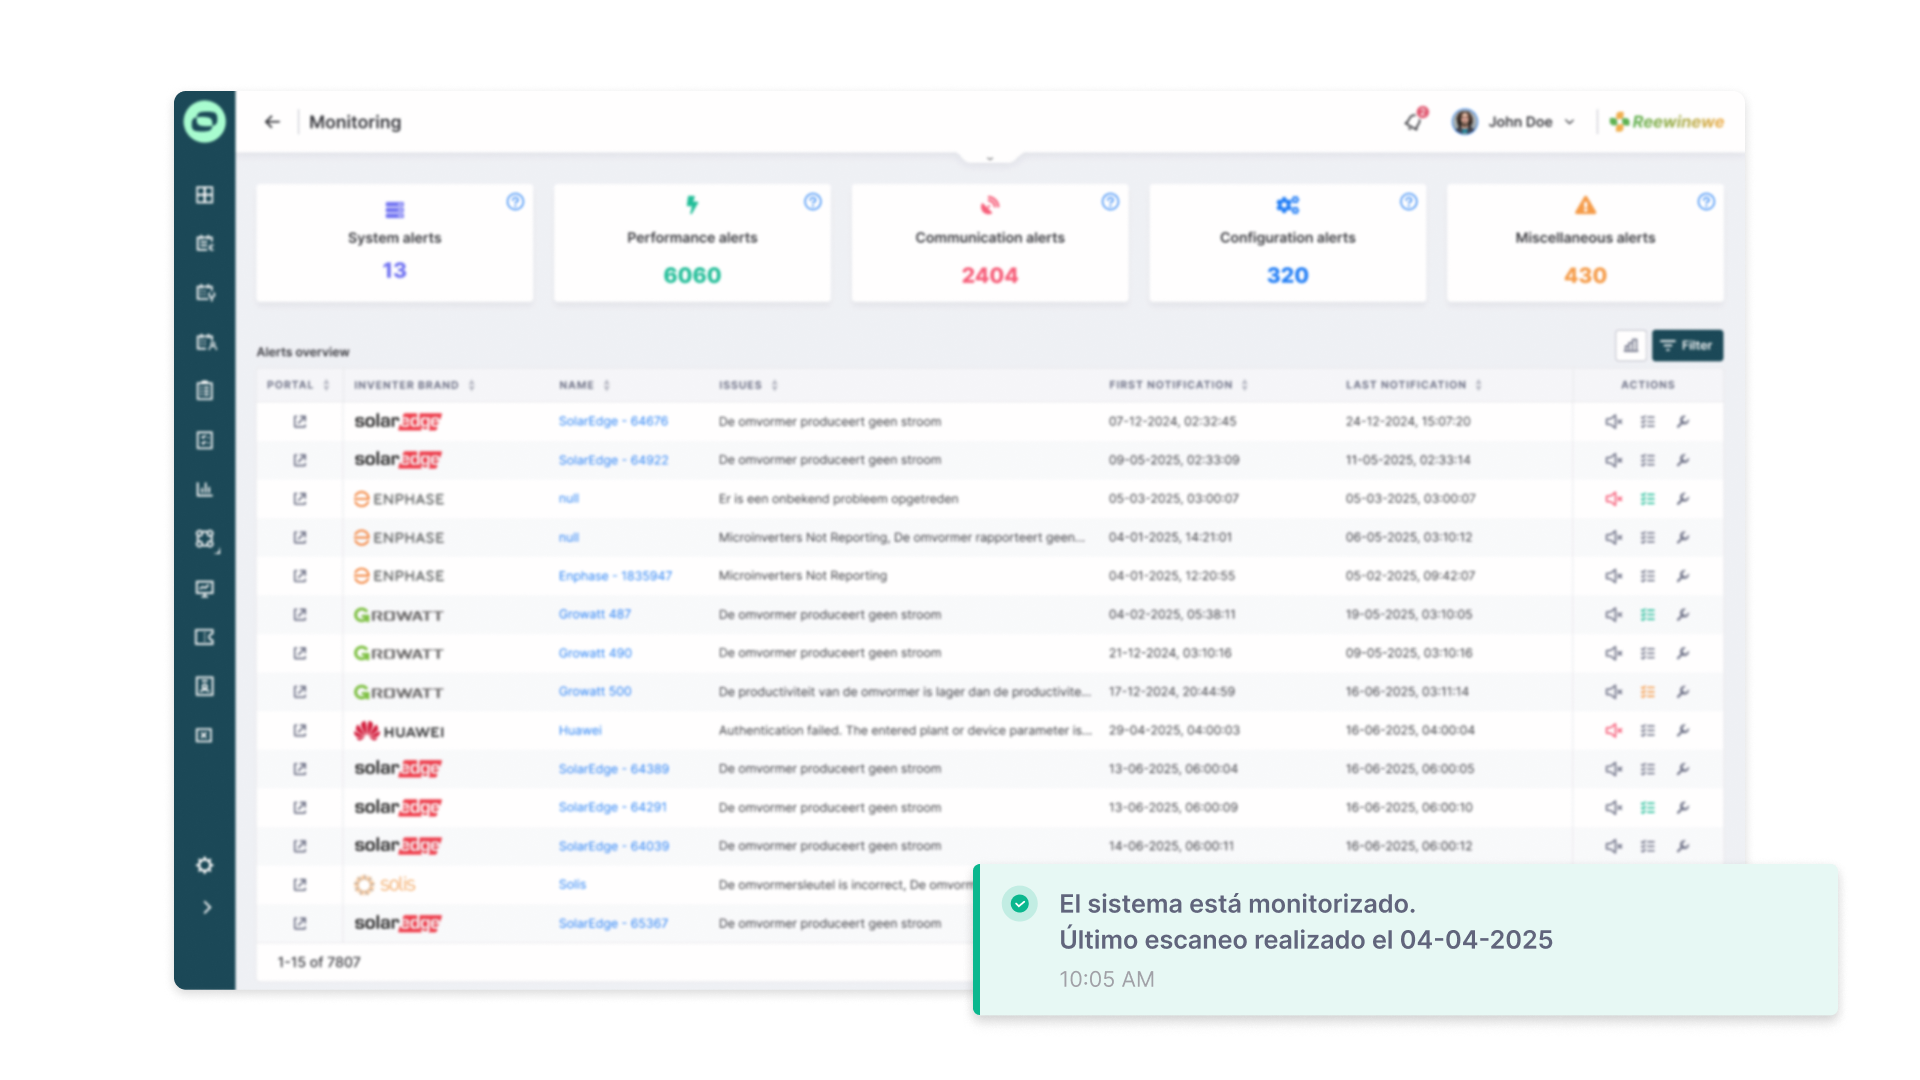This screenshot has width=1920, height=1080.
Task: Click the back arrow next to Monitoring
Action: (x=272, y=122)
